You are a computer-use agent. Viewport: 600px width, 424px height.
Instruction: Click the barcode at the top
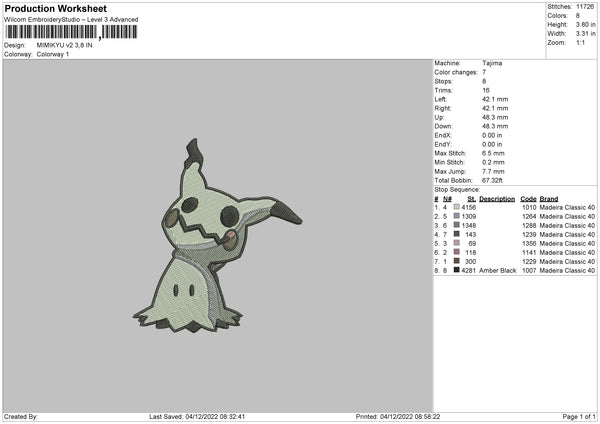71,32
